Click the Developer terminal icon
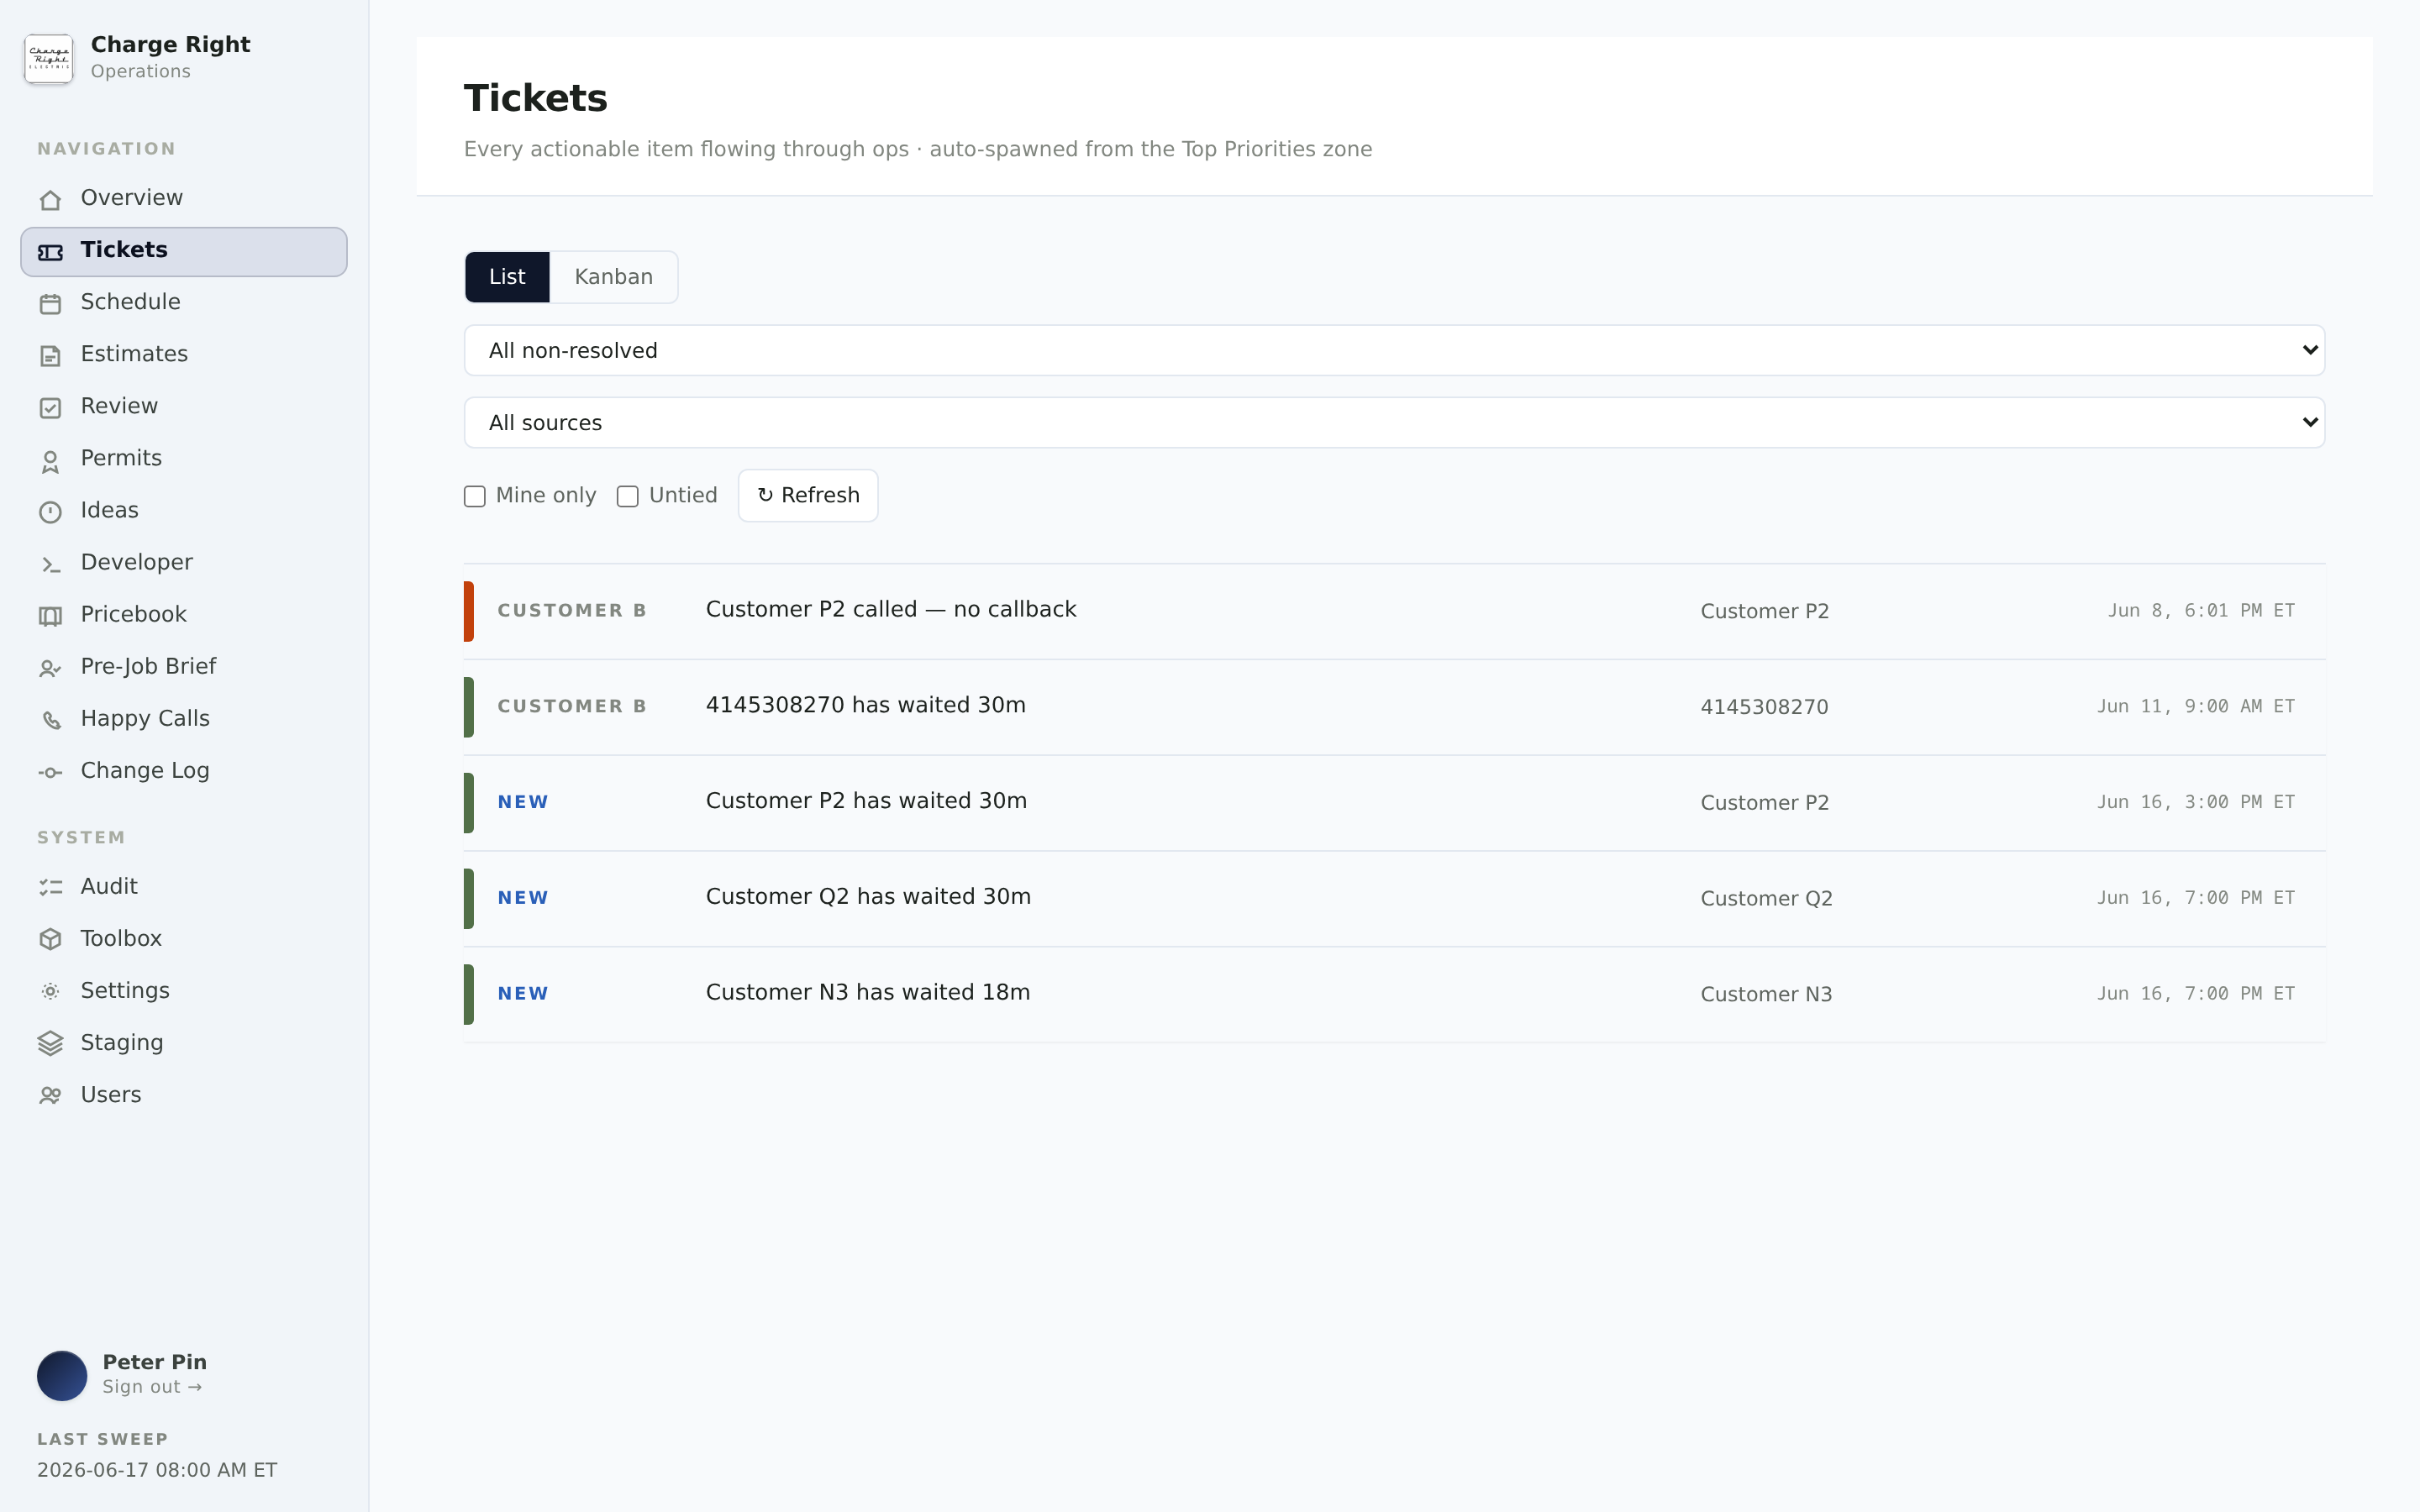Image resolution: width=2420 pixels, height=1512 pixels. pyautogui.click(x=50, y=565)
